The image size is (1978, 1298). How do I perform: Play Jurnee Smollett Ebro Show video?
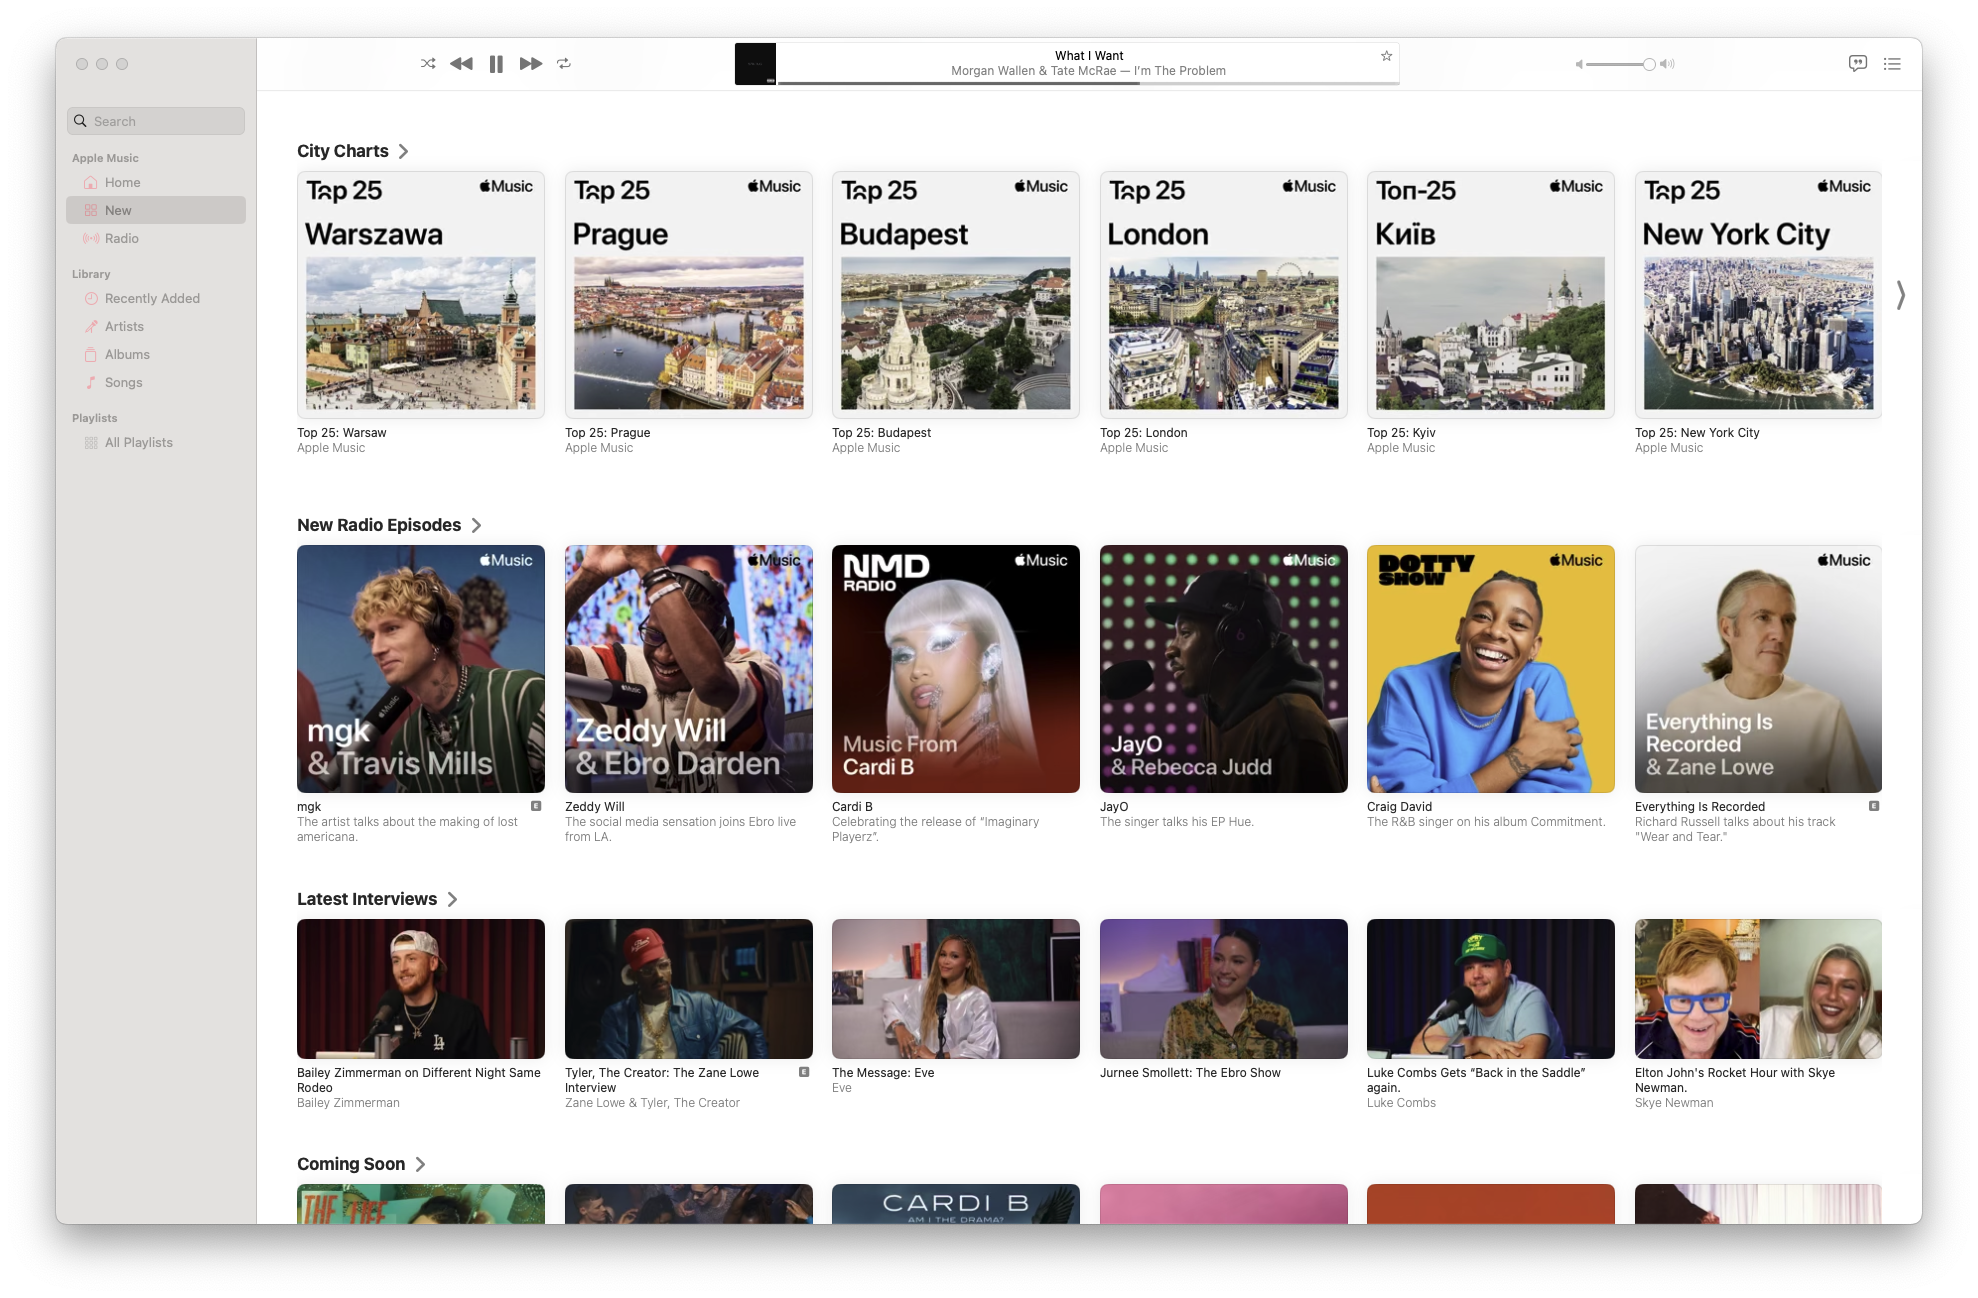1224,989
